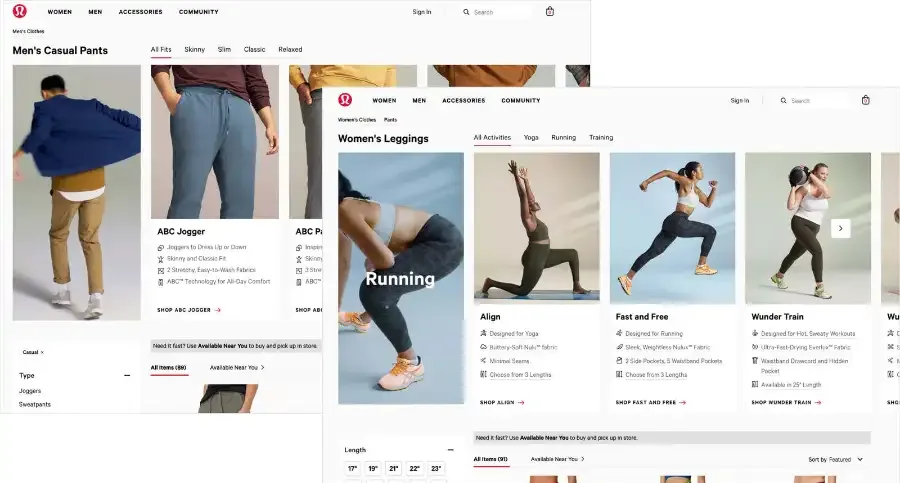
Task: Select the 'All Items (91)' tab
Action: pyautogui.click(x=491, y=459)
